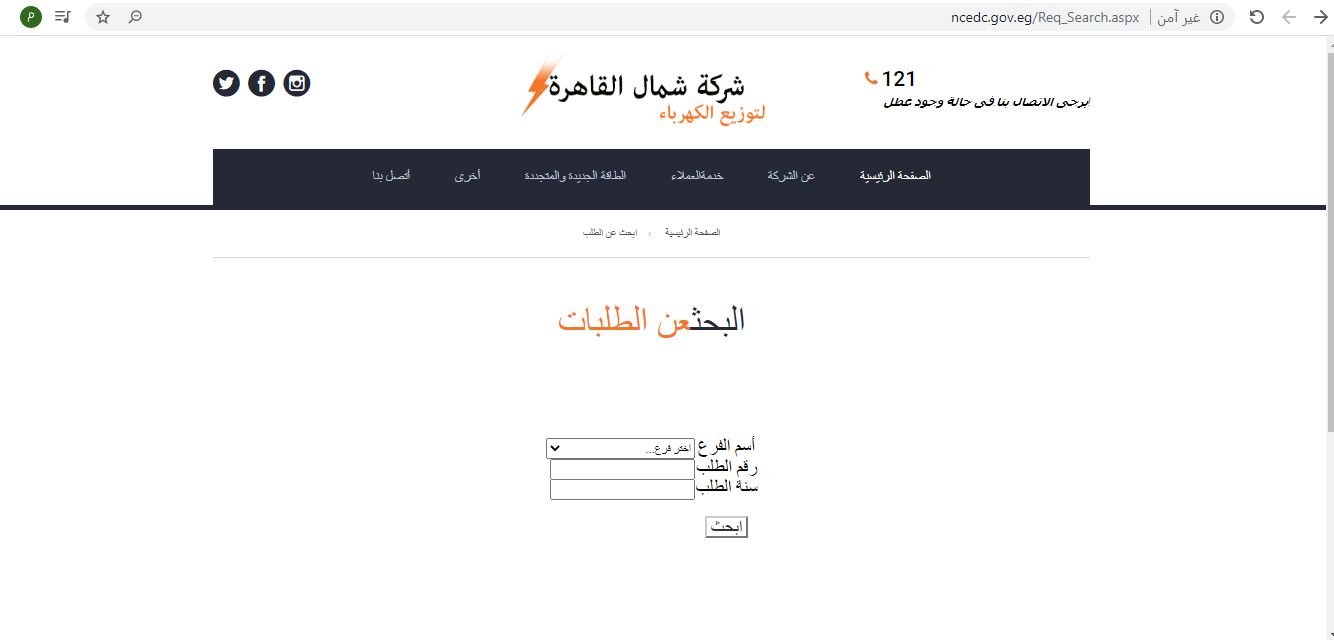Image resolution: width=1334 pixels, height=640 pixels.
Task: Open the company's Twitter page icon
Action: coord(226,84)
